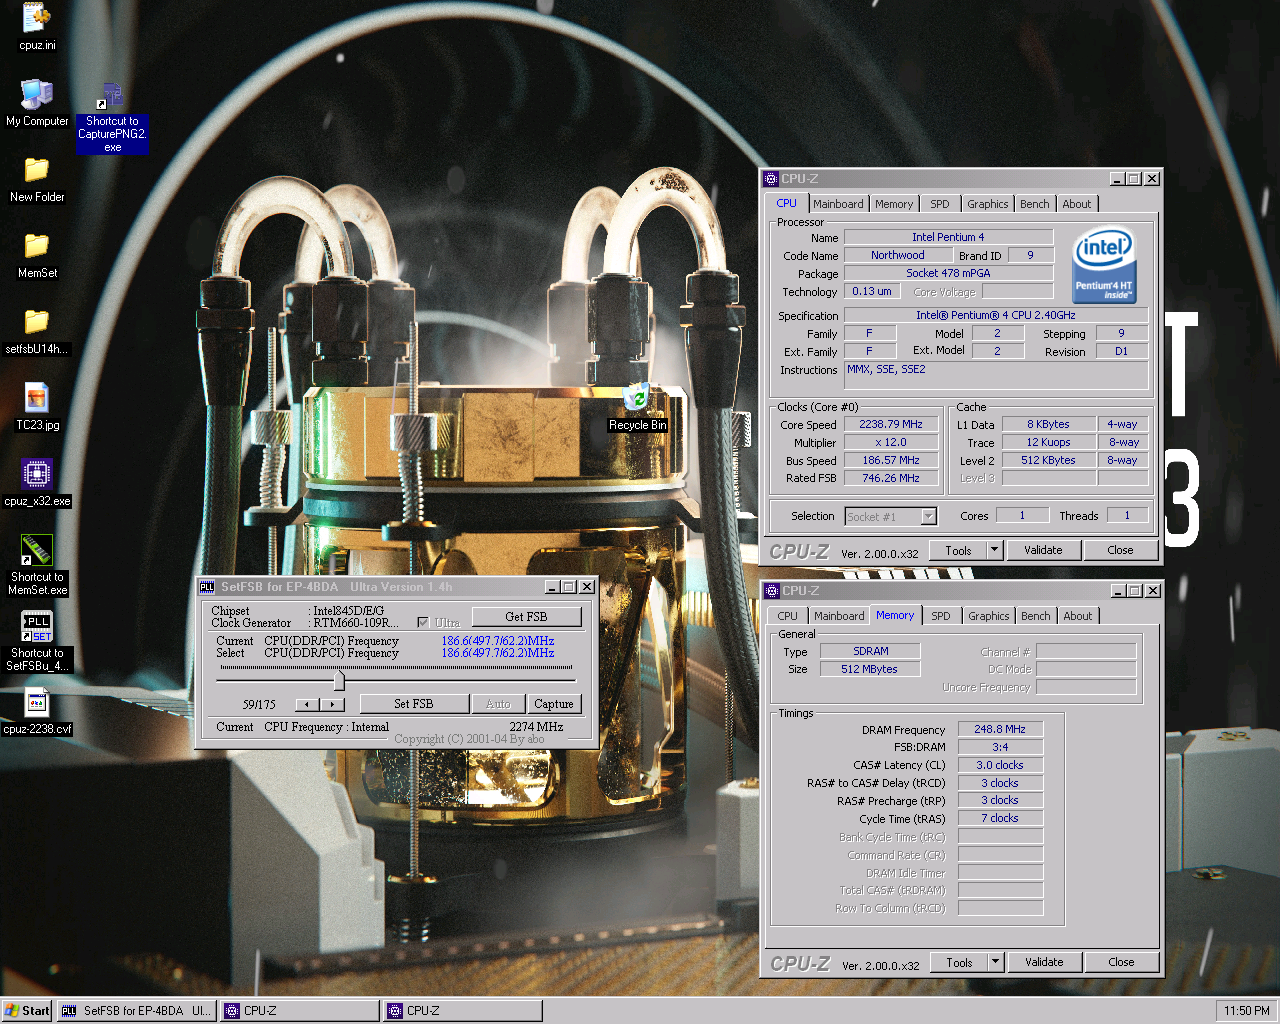
Task: Click the Set FSB button
Action: (x=414, y=704)
